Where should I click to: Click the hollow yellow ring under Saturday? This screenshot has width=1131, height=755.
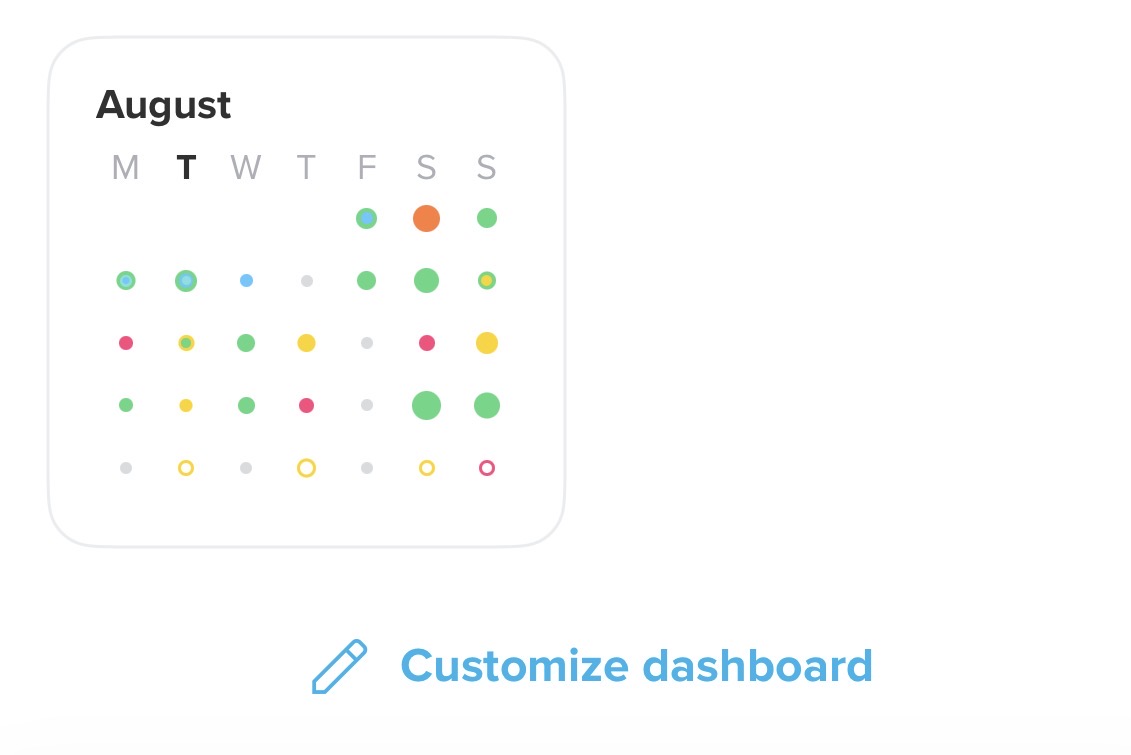[x=427, y=468]
